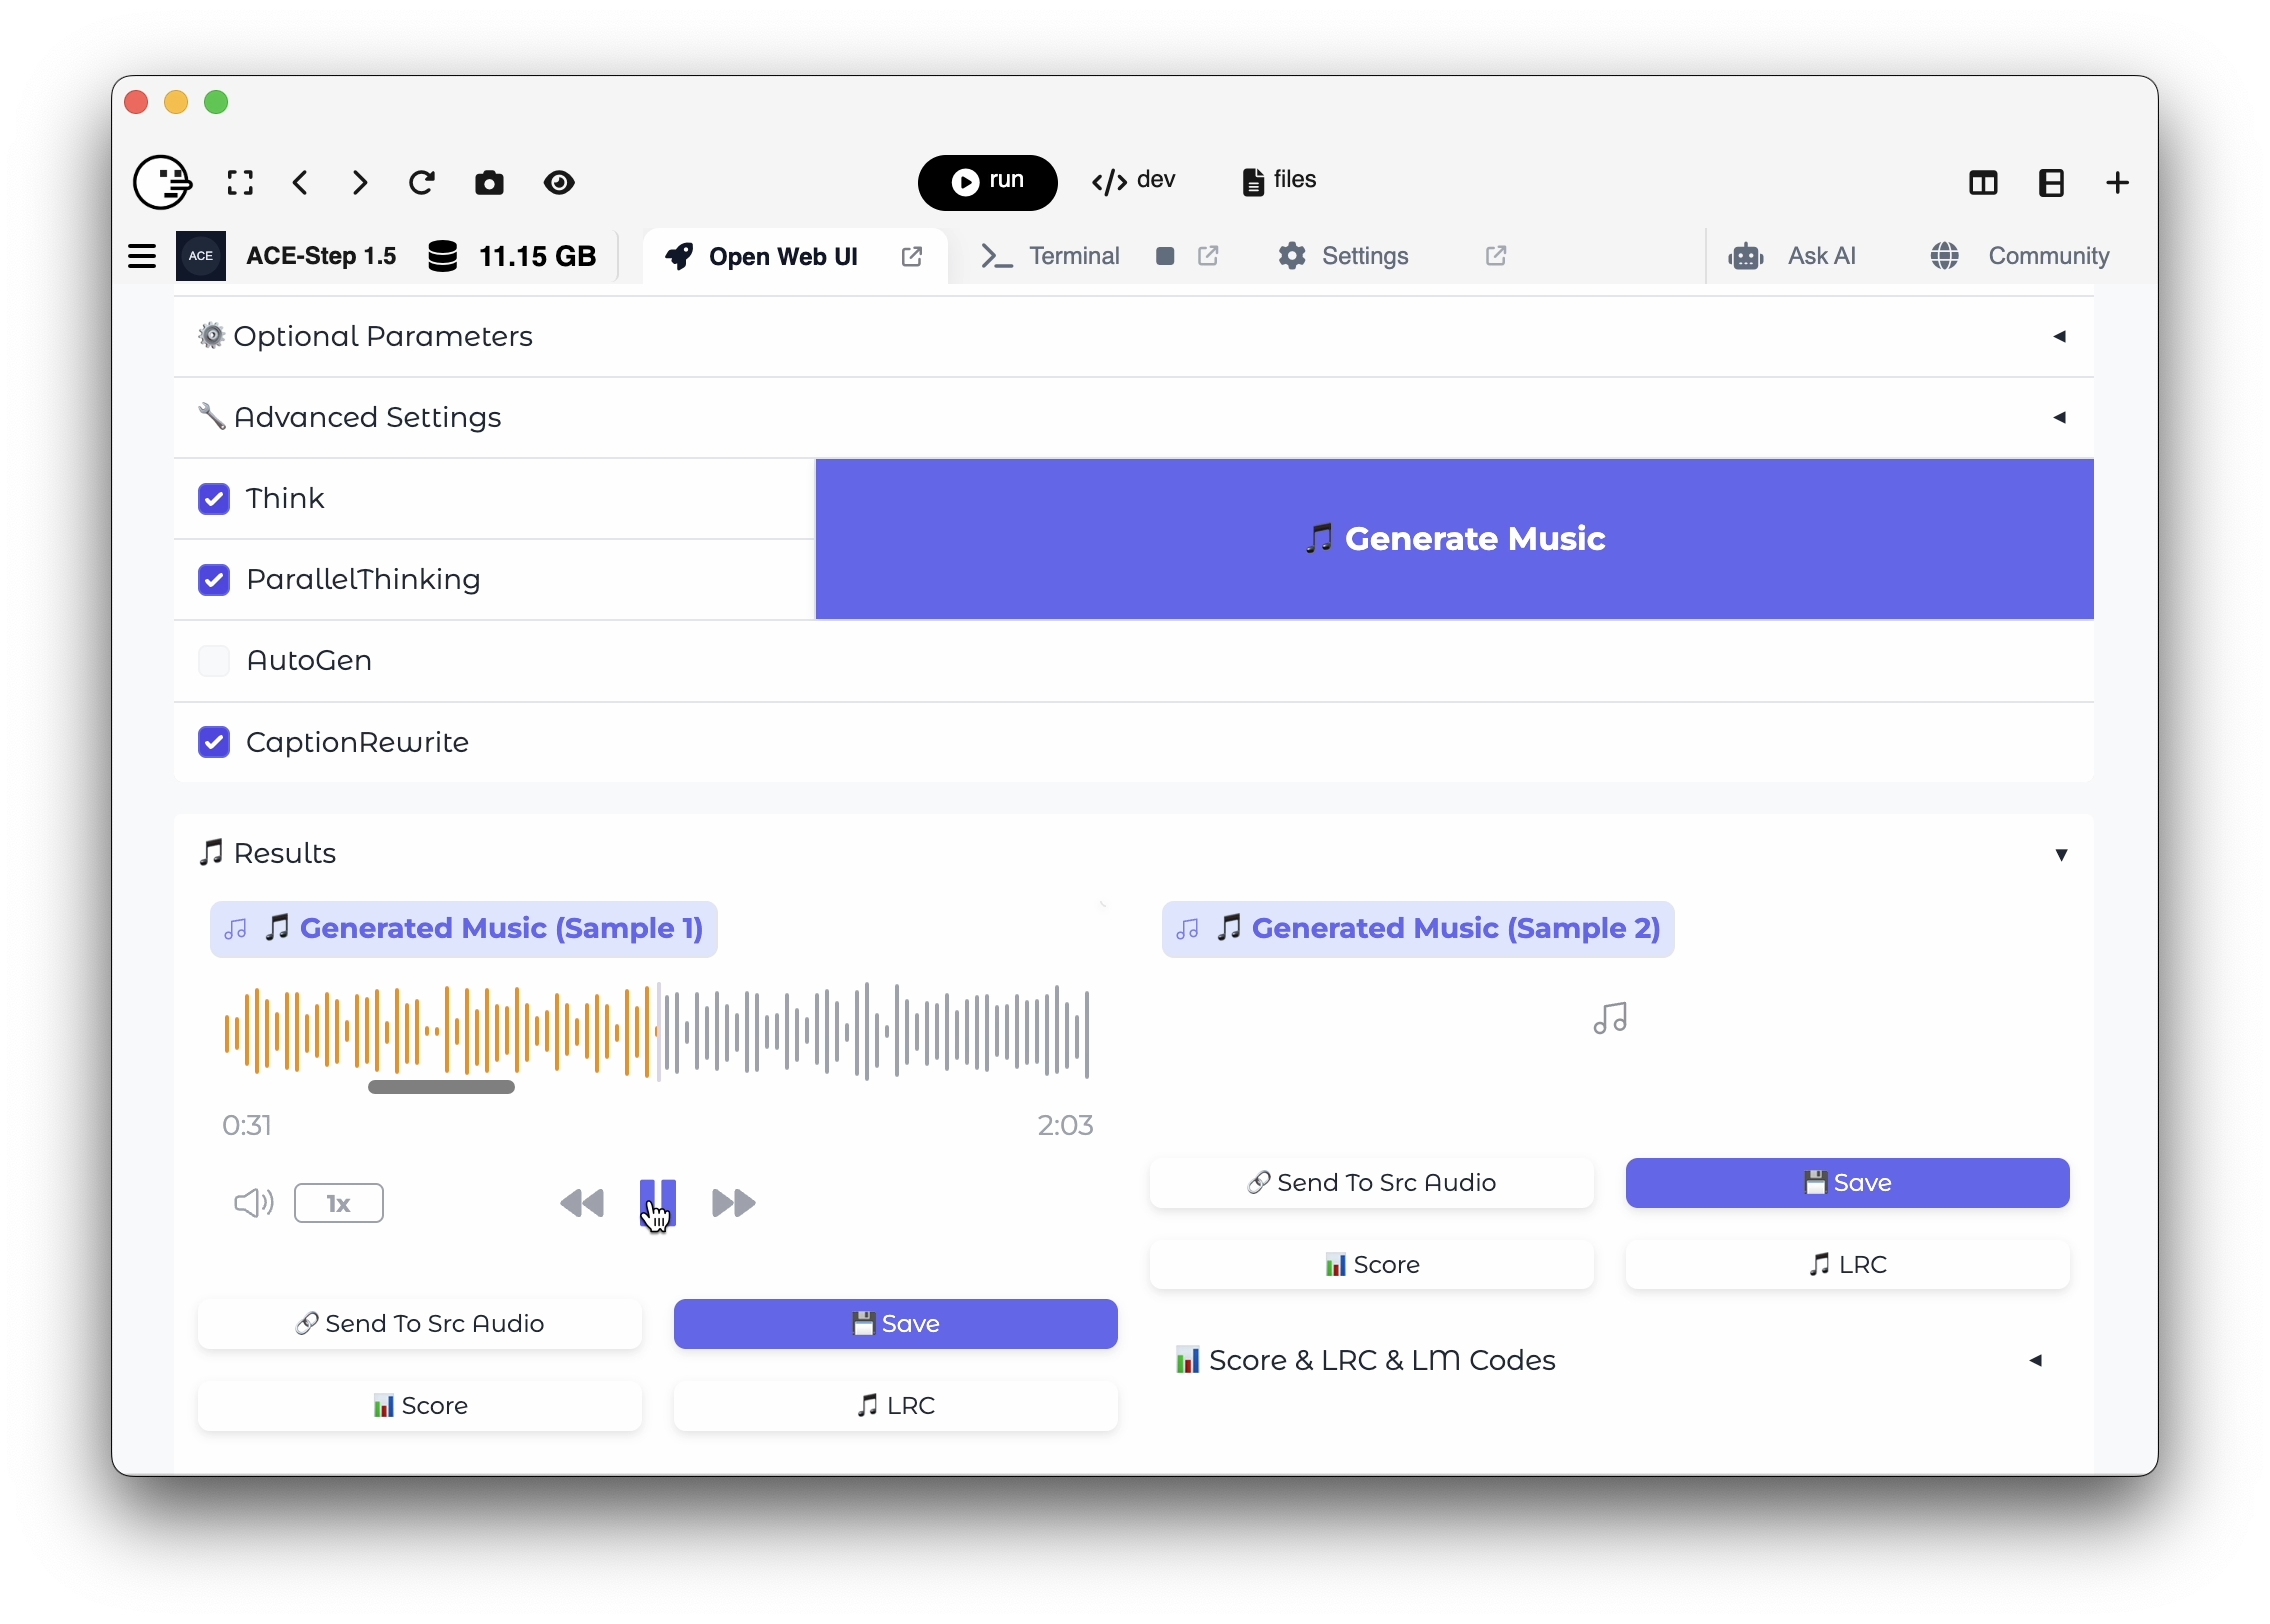Skip forward in Sample 1
The height and width of the screenshot is (1624, 2270).
coord(733,1203)
